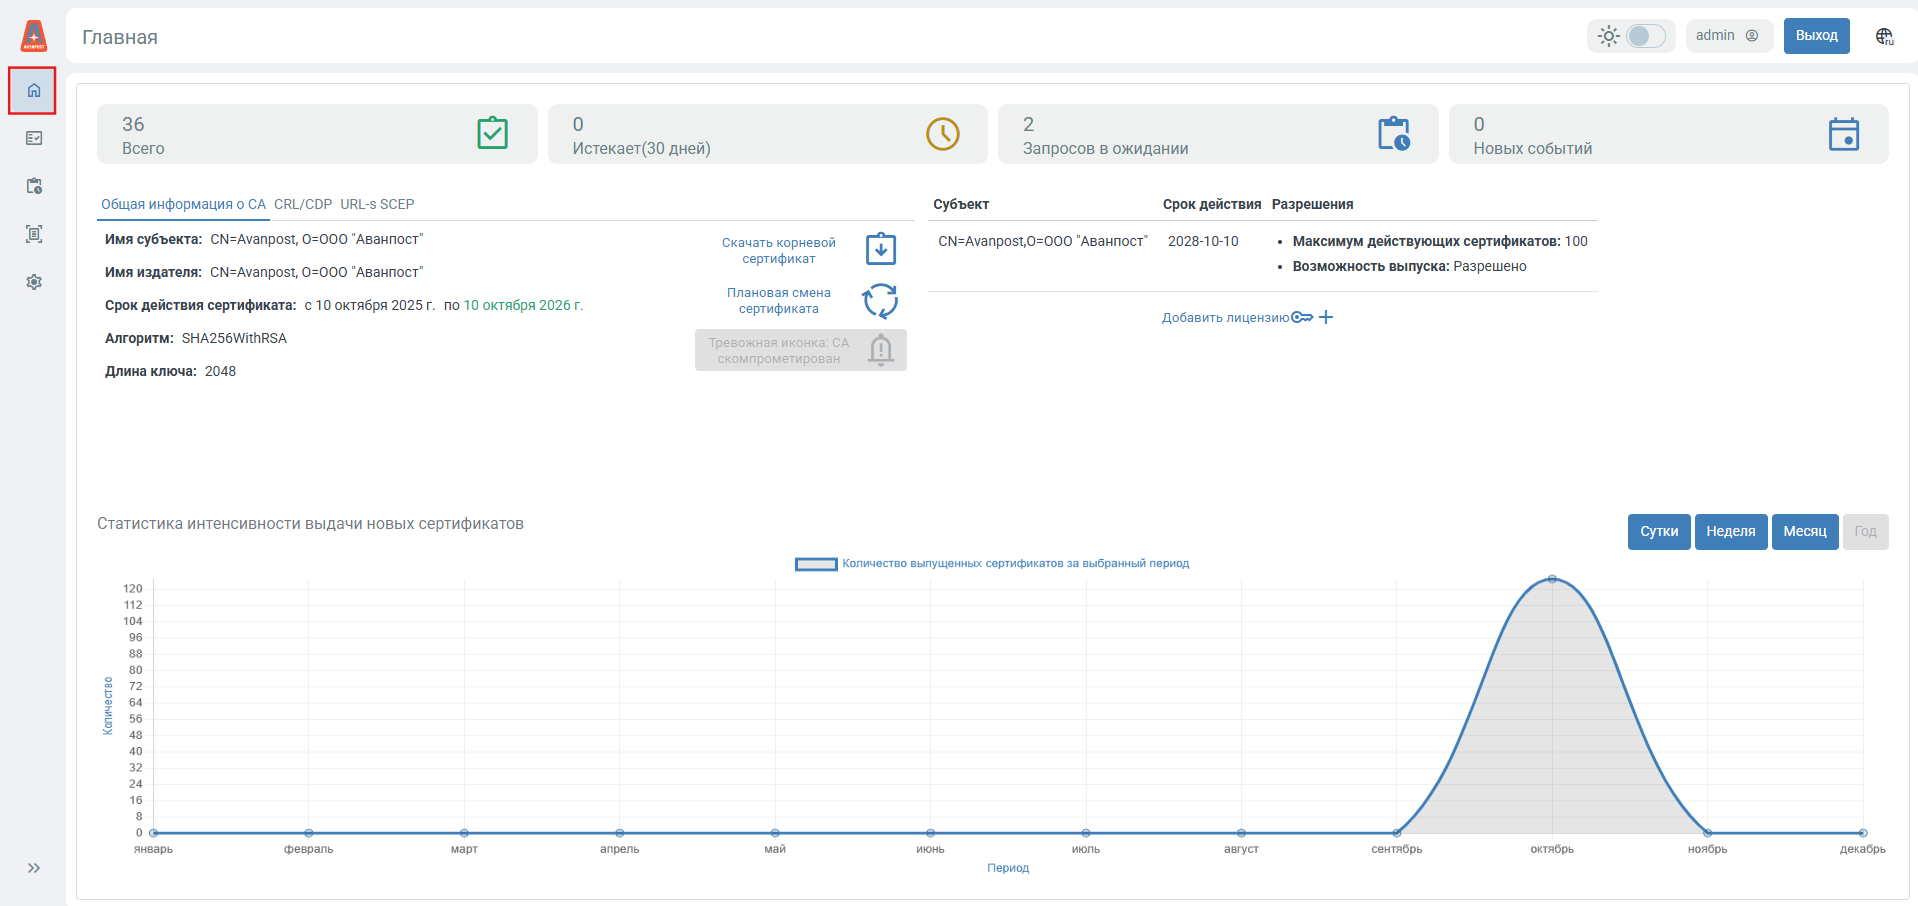1918x906 pixels.
Task: Open the Запросов в ожидании card
Action: [1217, 134]
